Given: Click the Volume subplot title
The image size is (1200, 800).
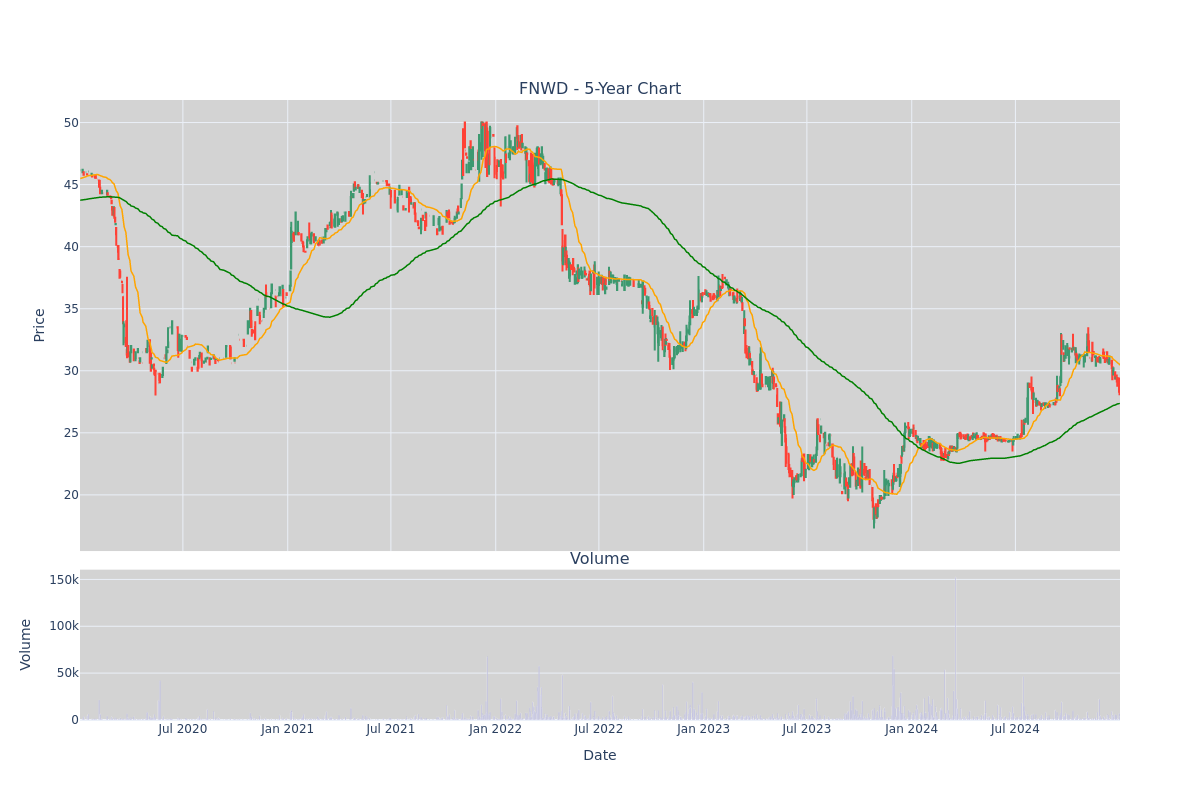Looking at the screenshot, I should (x=600, y=559).
